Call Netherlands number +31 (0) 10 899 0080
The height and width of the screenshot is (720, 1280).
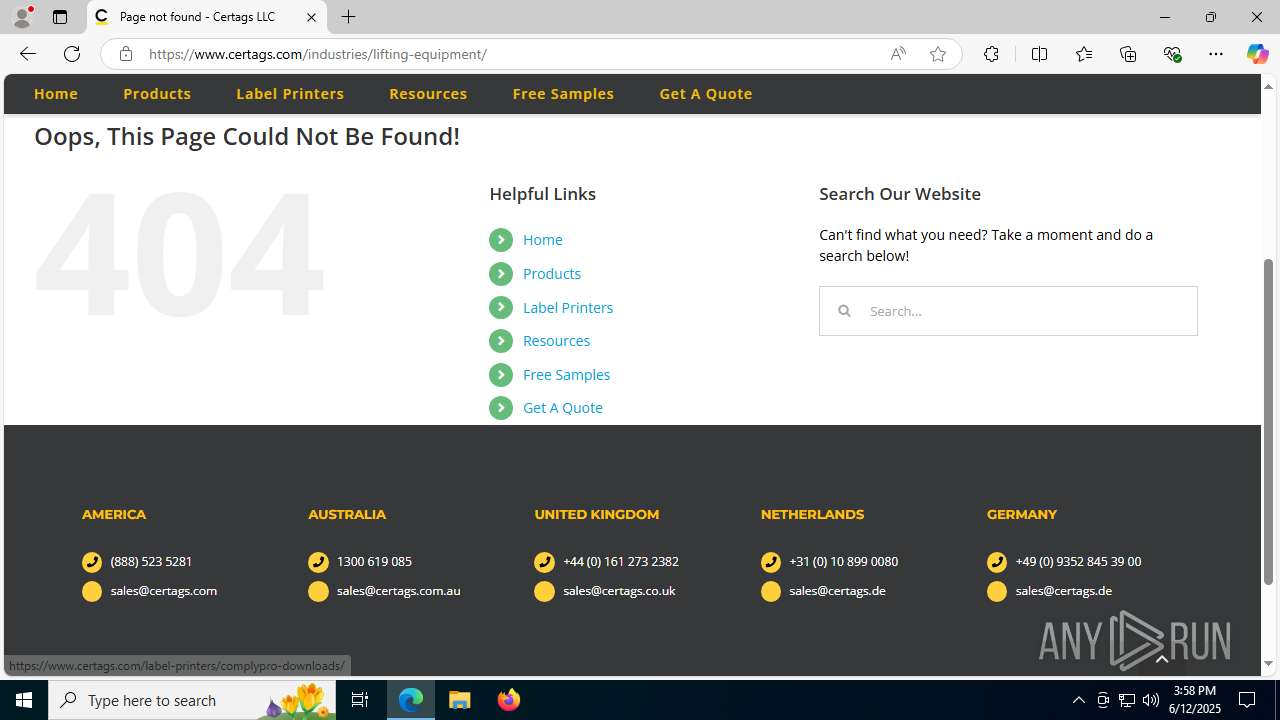[x=843, y=562]
